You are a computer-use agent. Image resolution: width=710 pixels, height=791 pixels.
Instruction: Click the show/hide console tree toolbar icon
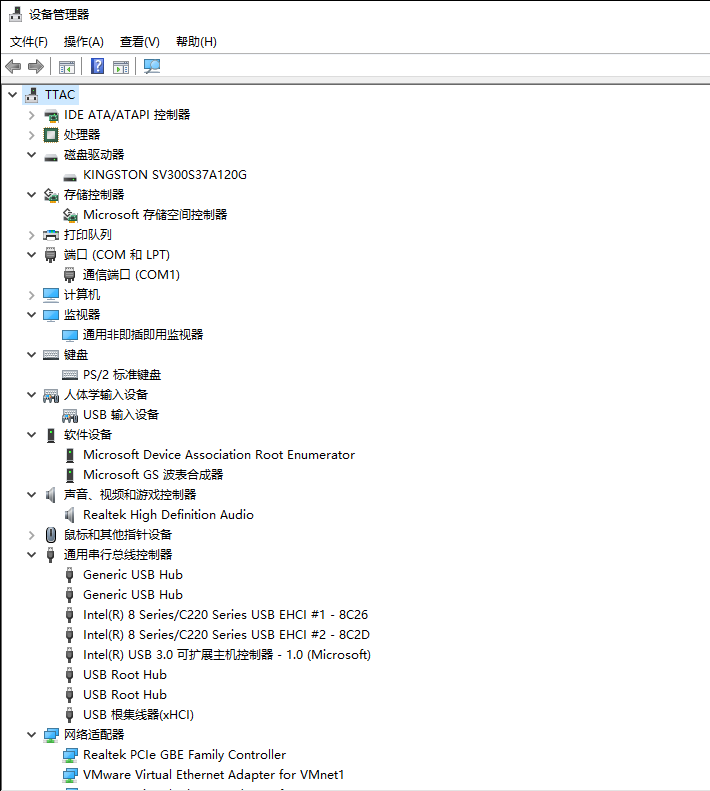(67, 67)
